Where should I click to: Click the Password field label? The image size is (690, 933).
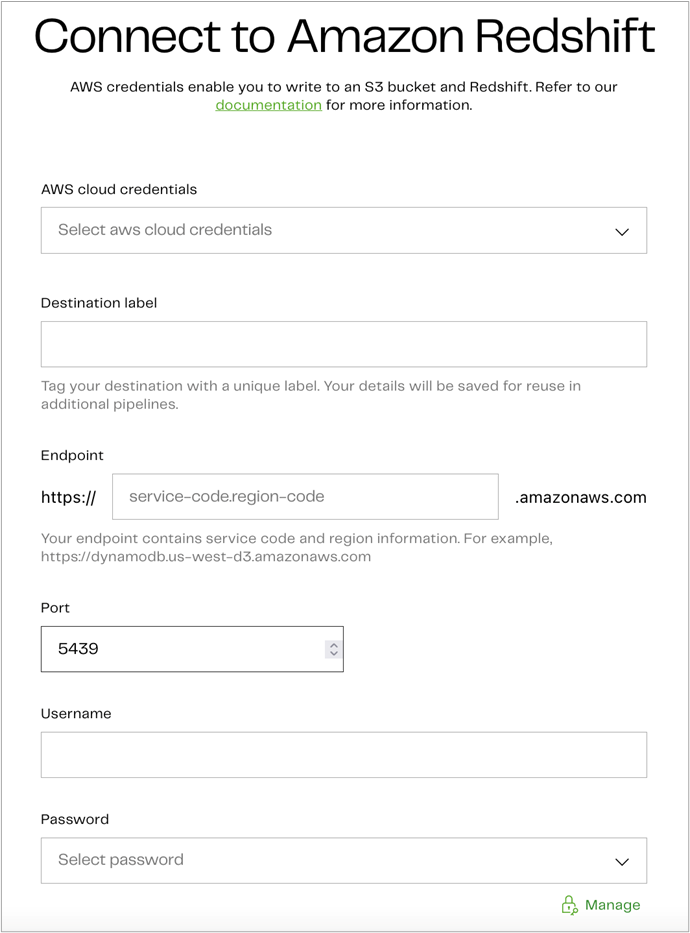[75, 819]
